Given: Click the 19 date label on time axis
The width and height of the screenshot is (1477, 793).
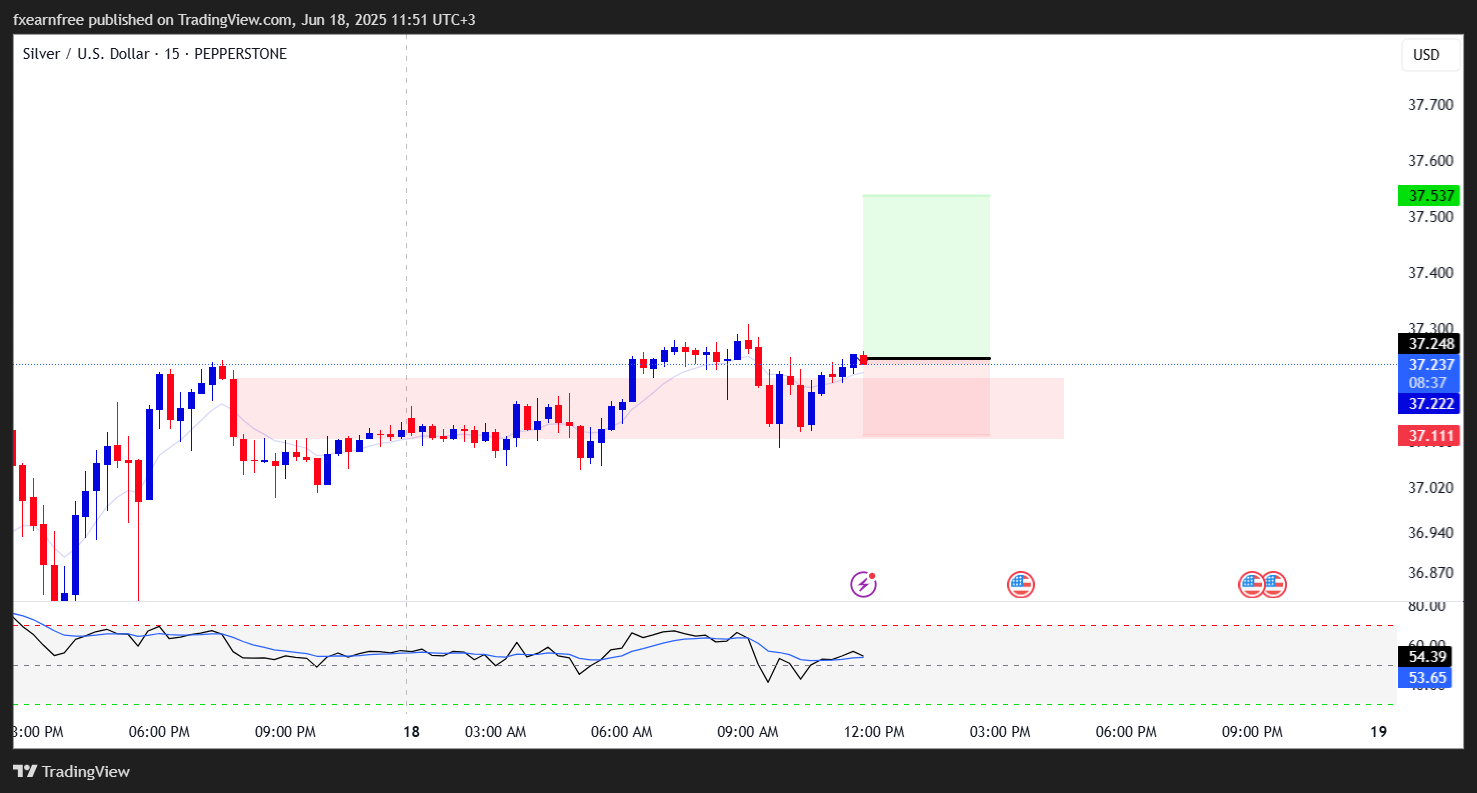Looking at the screenshot, I should click(1378, 732).
